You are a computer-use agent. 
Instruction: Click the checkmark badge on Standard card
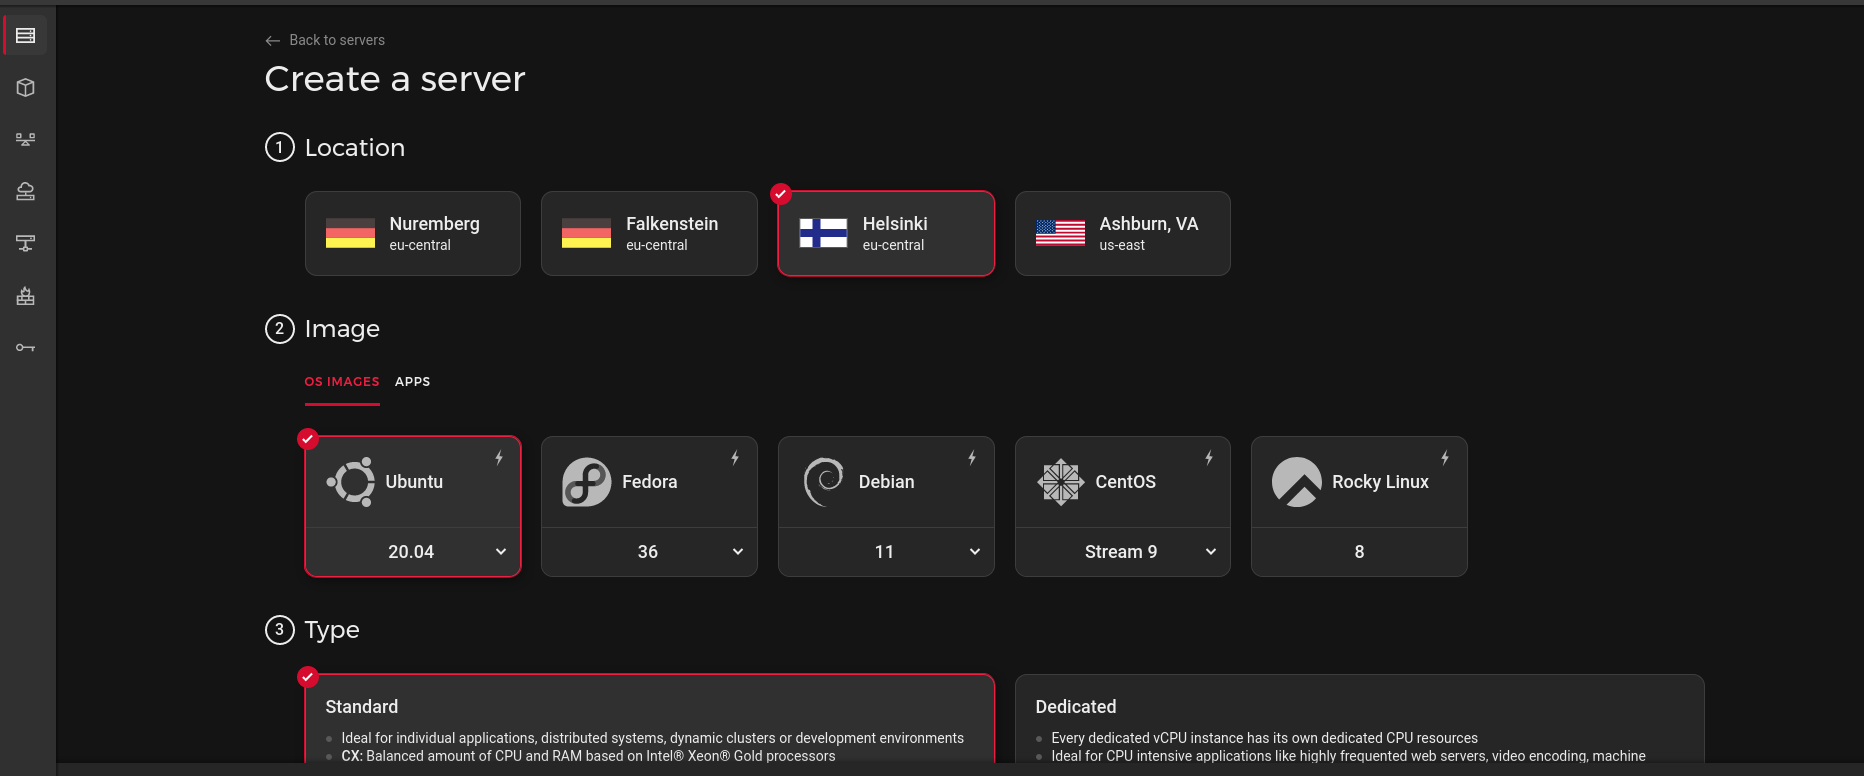pyautogui.click(x=308, y=677)
